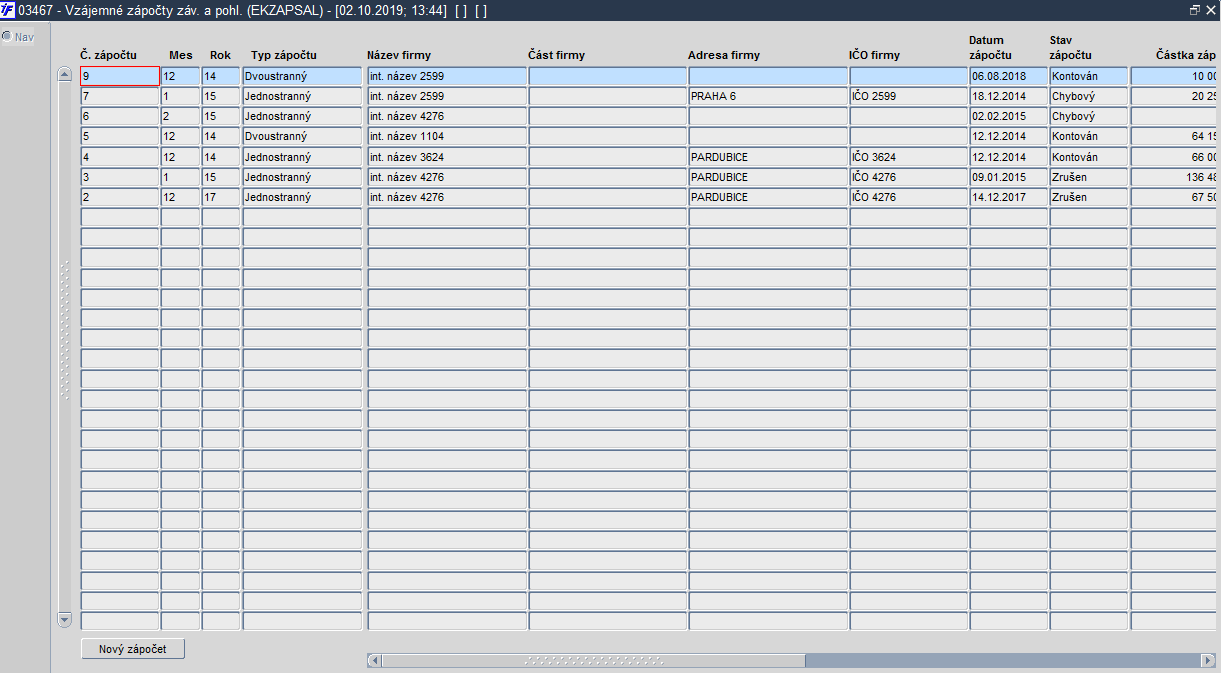
Task: Click the vertical scroll up arrow
Action: tap(65, 75)
